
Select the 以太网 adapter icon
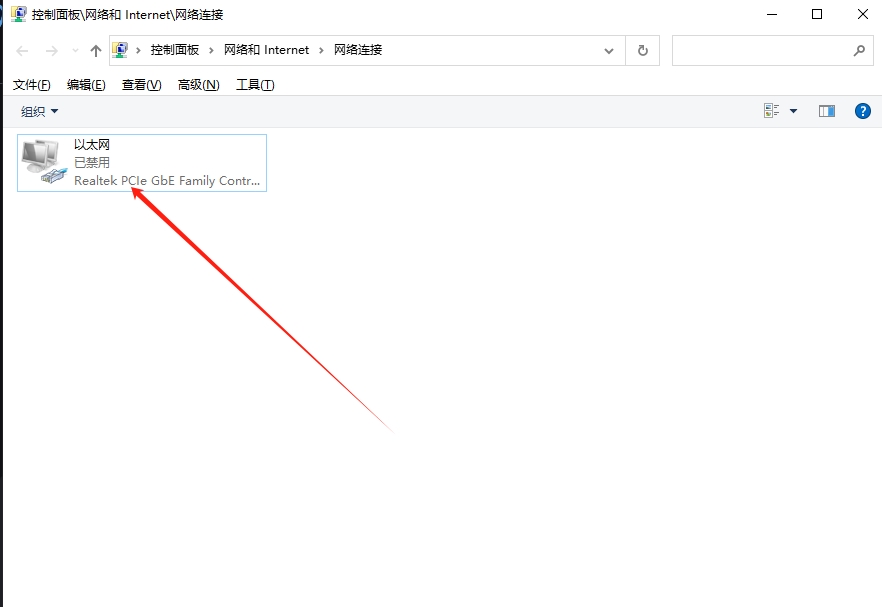pyautogui.click(x=44, y=161)
